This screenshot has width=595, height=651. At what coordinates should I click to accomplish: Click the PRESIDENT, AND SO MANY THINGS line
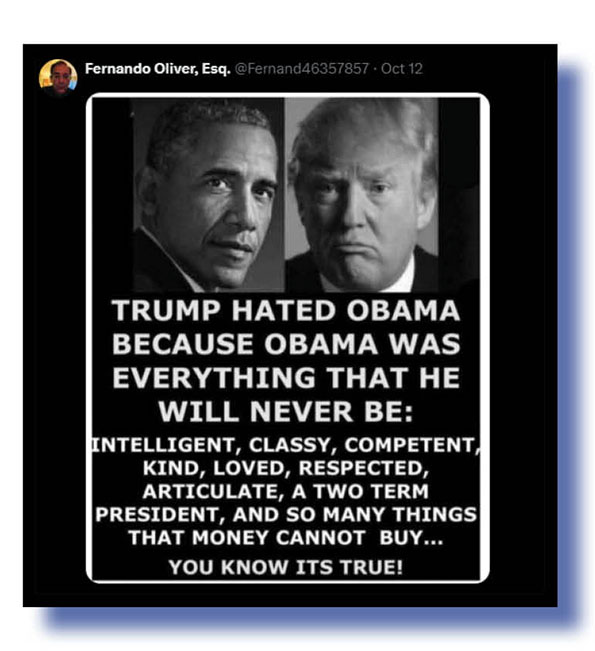286,514
